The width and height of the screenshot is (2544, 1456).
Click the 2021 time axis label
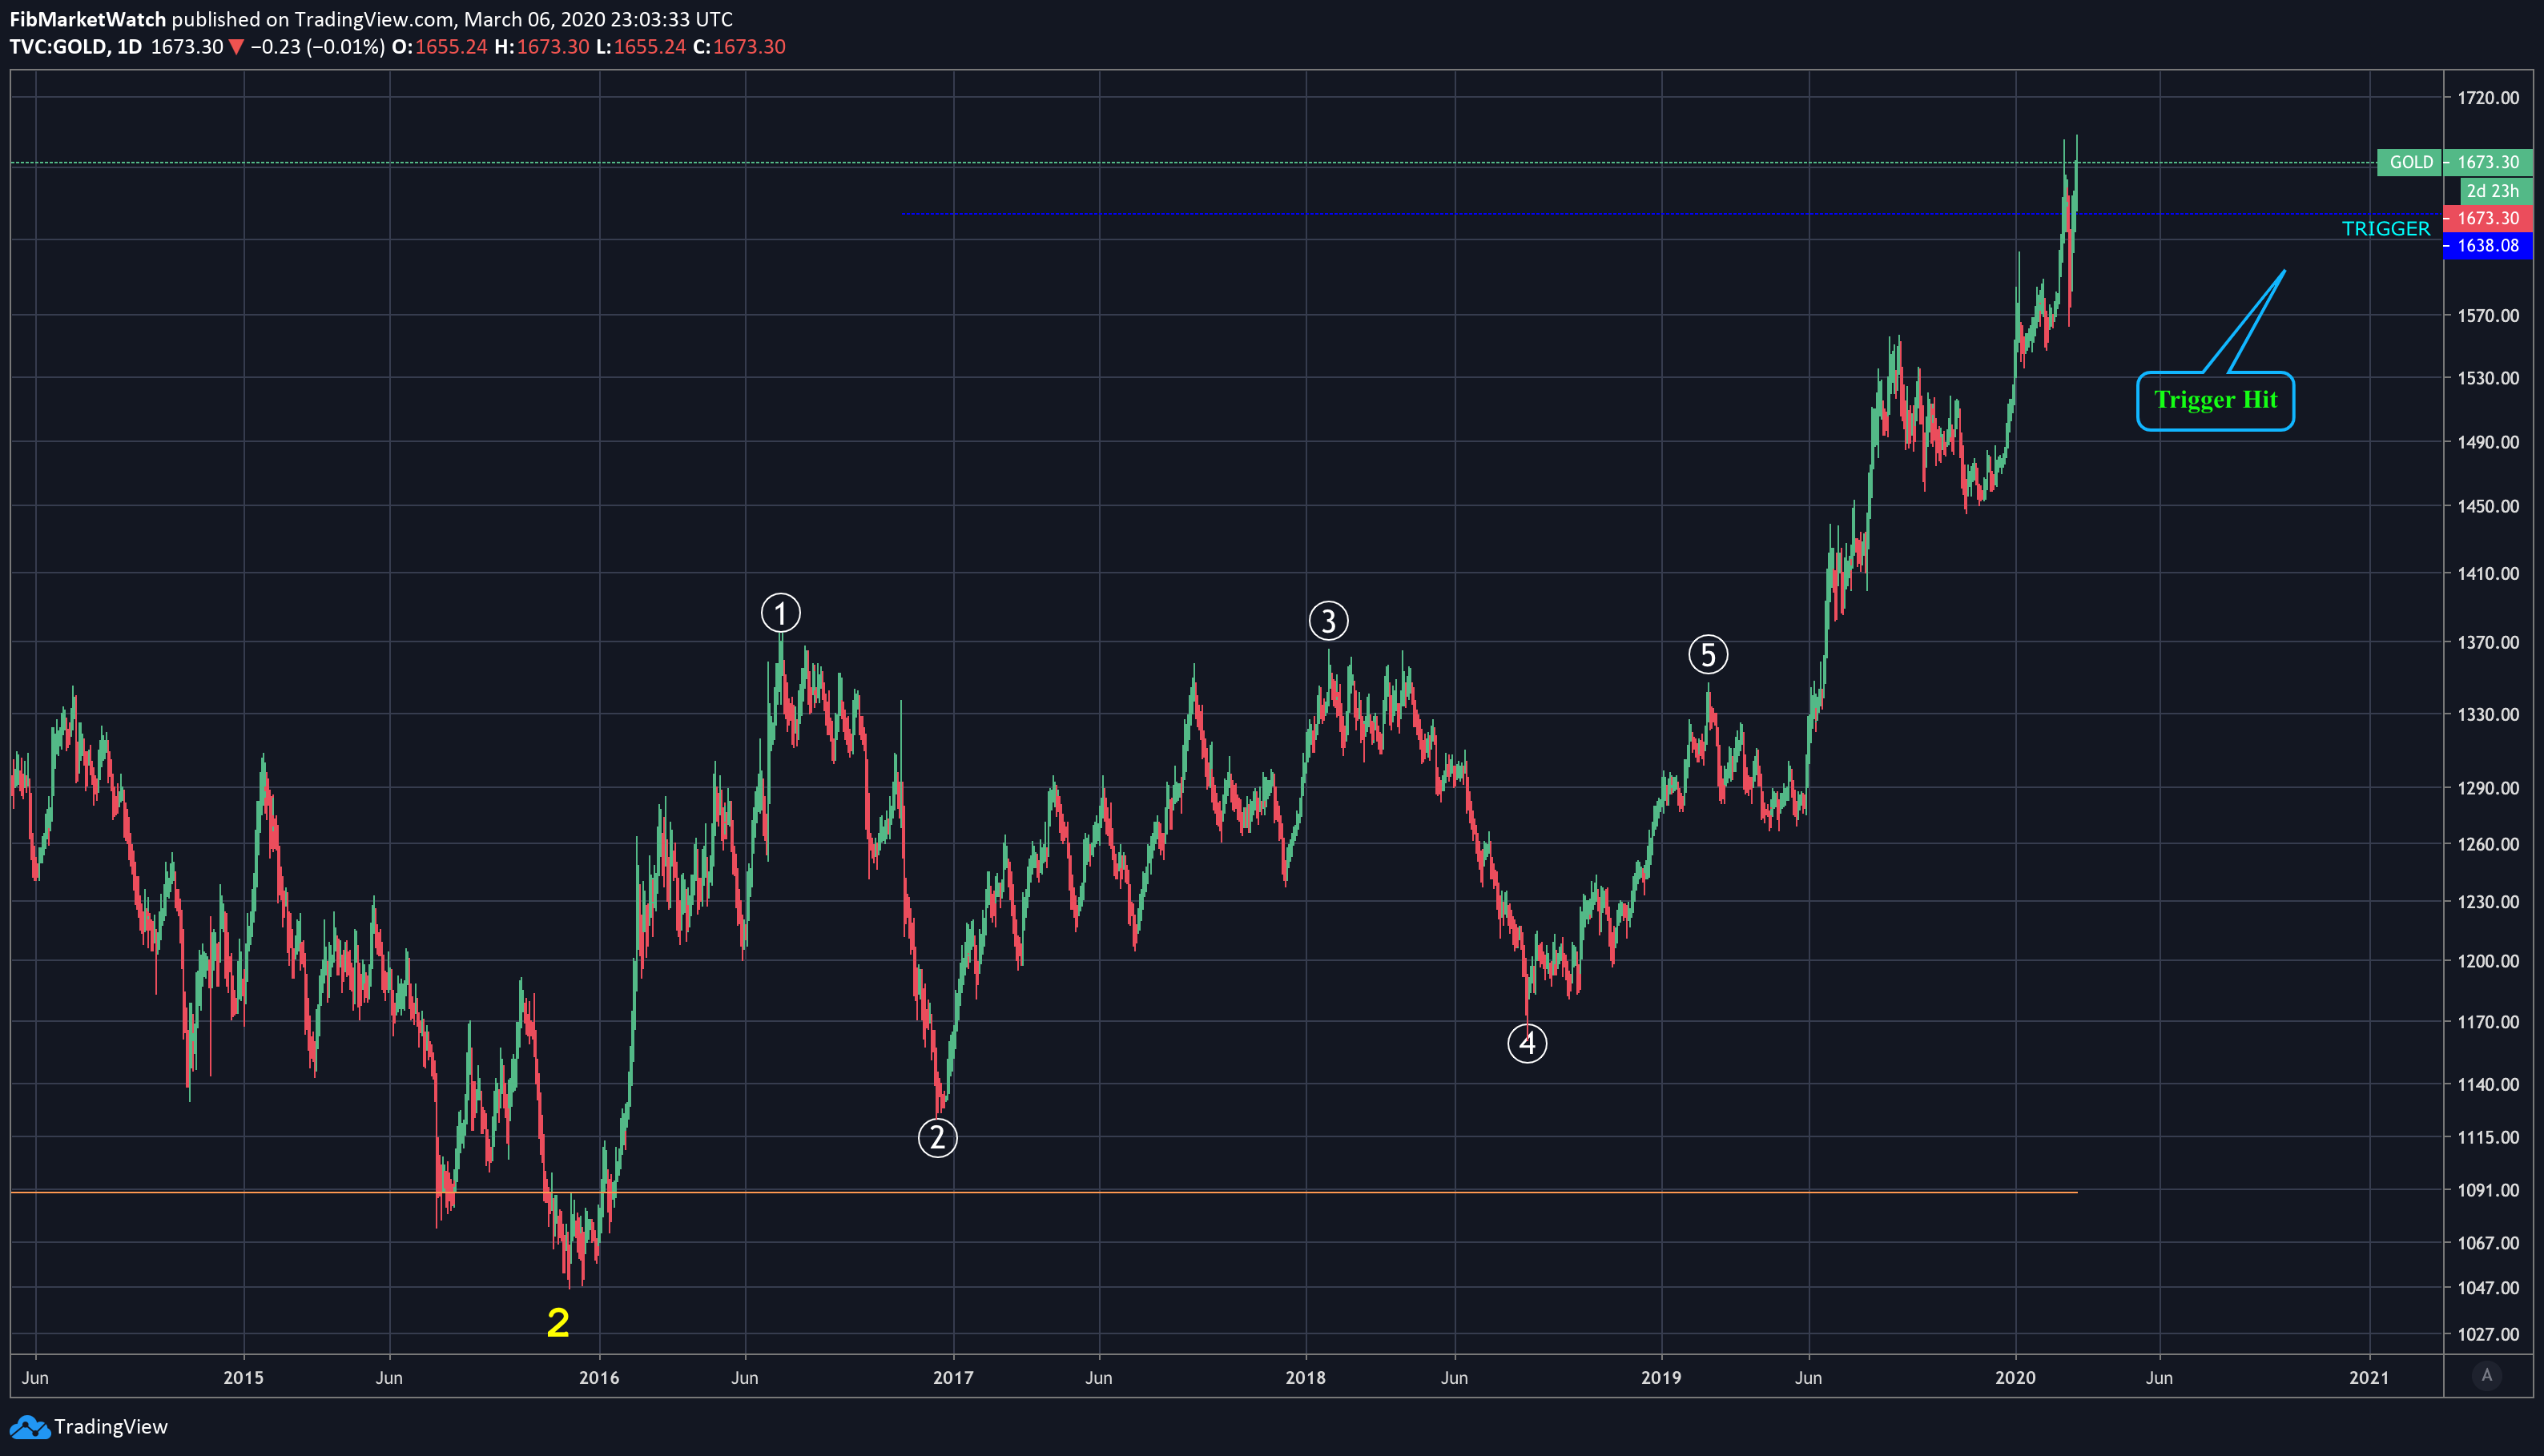tap(2369, 1378)
